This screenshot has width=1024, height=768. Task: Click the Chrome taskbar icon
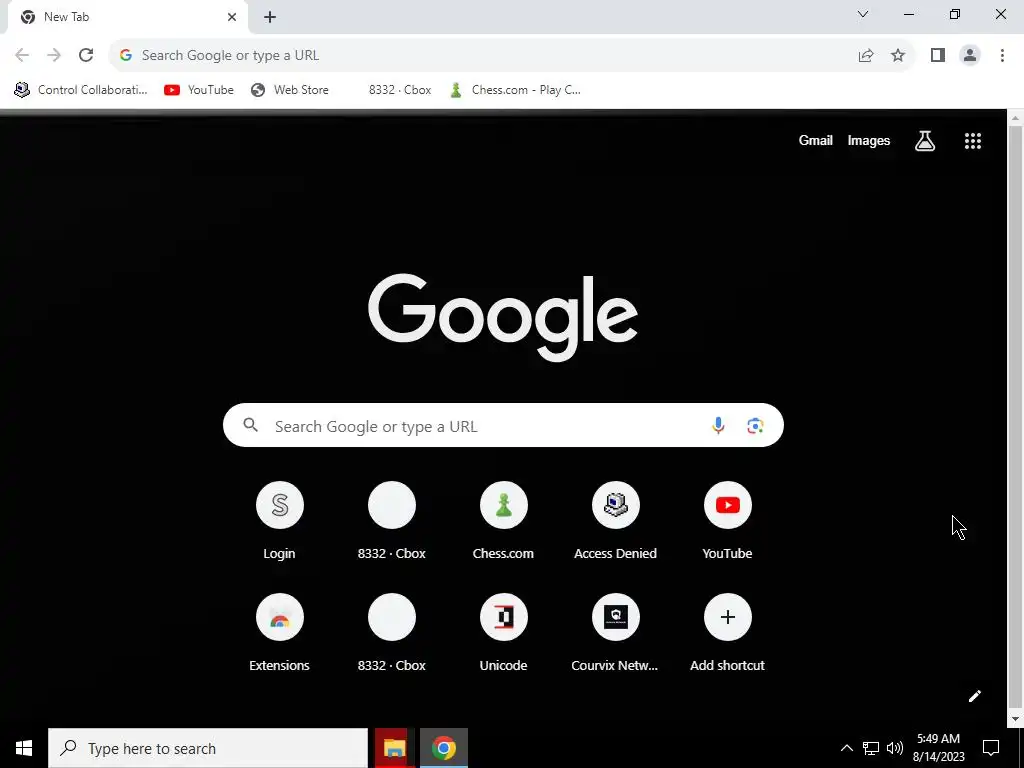tap(443, 748)
